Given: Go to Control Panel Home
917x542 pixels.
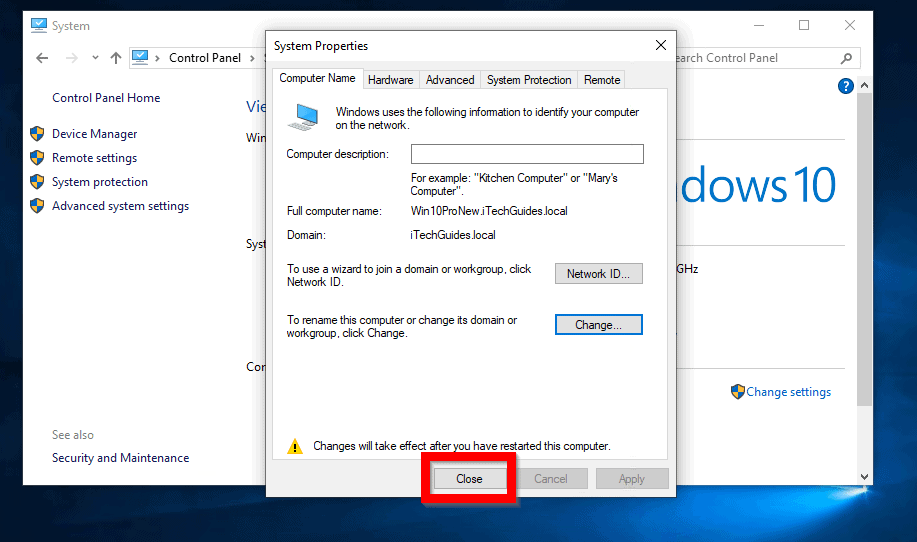Looking at the screenshot, I should click(106, 98).
